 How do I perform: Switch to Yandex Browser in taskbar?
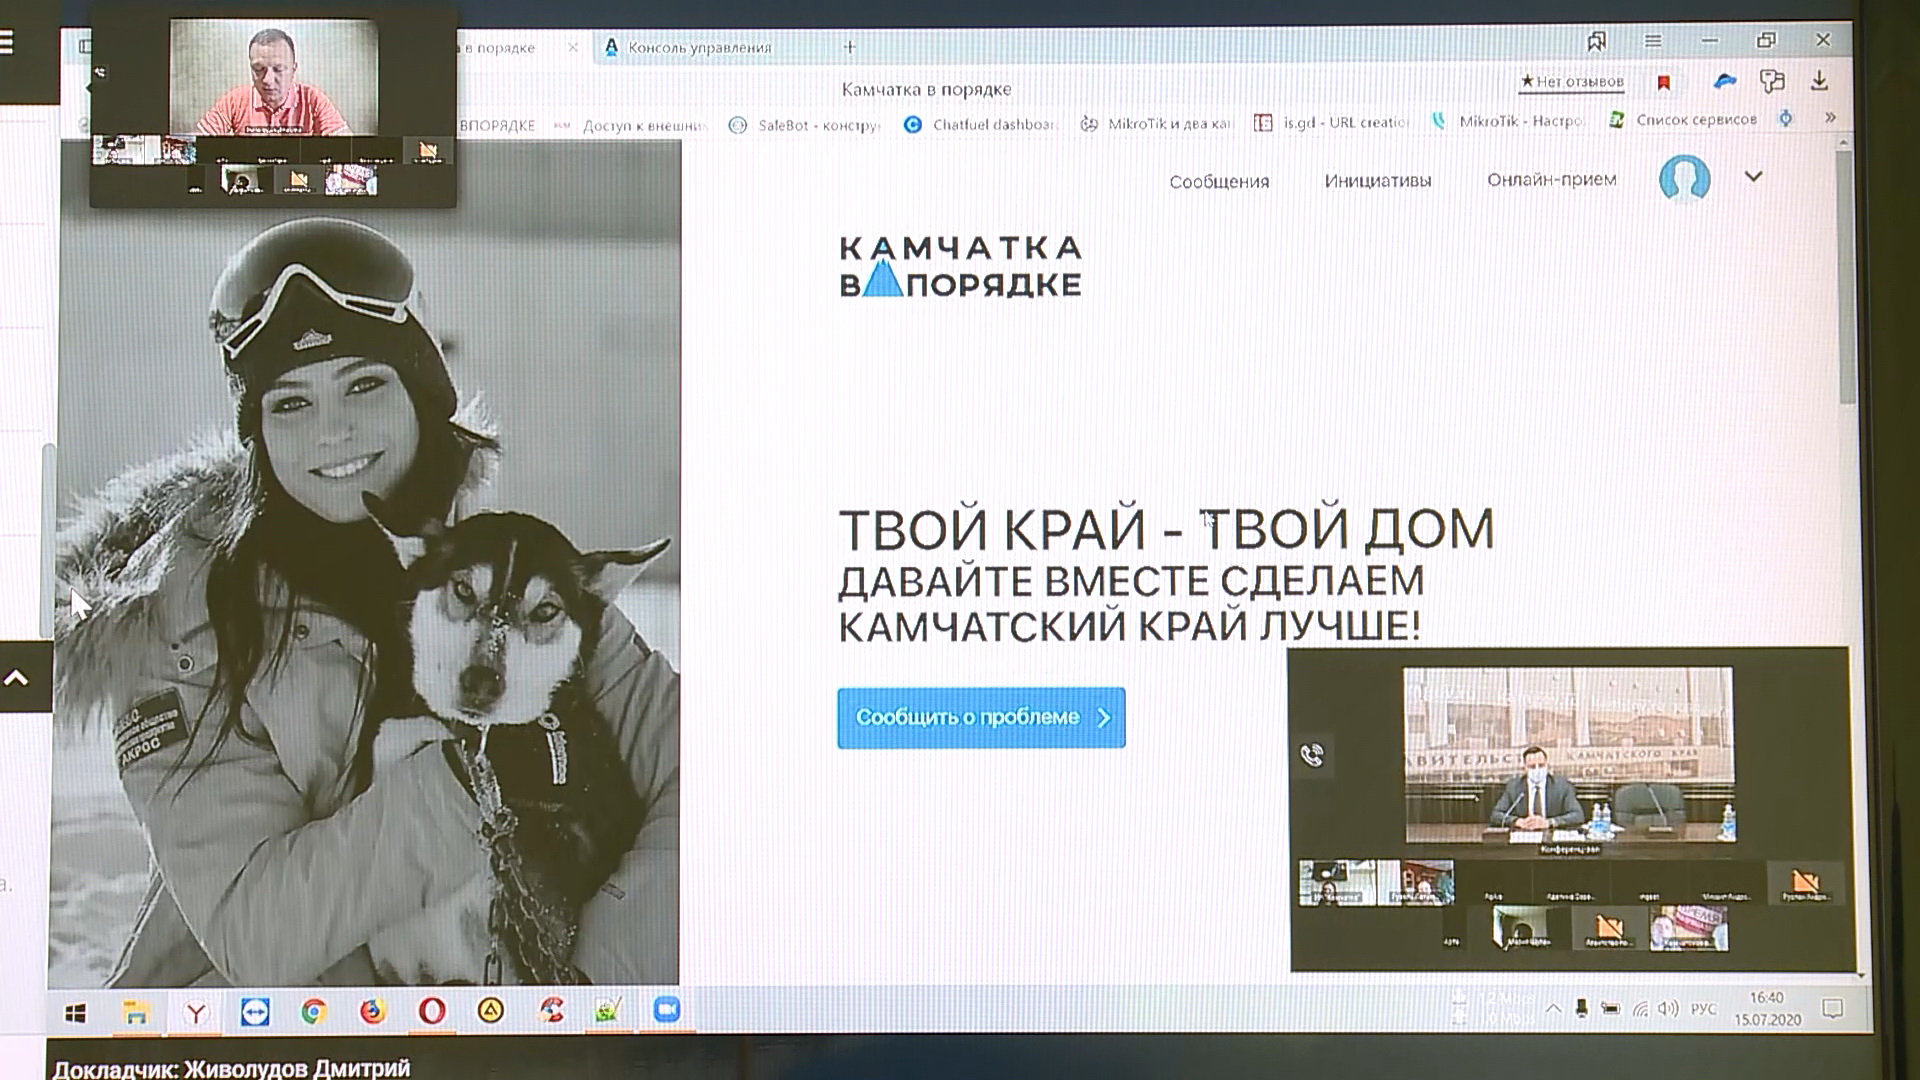196,1013
